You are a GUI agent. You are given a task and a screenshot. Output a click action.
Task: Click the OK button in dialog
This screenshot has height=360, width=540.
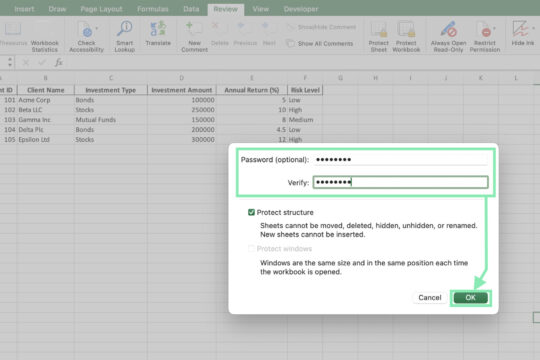[x=470, y=298]
